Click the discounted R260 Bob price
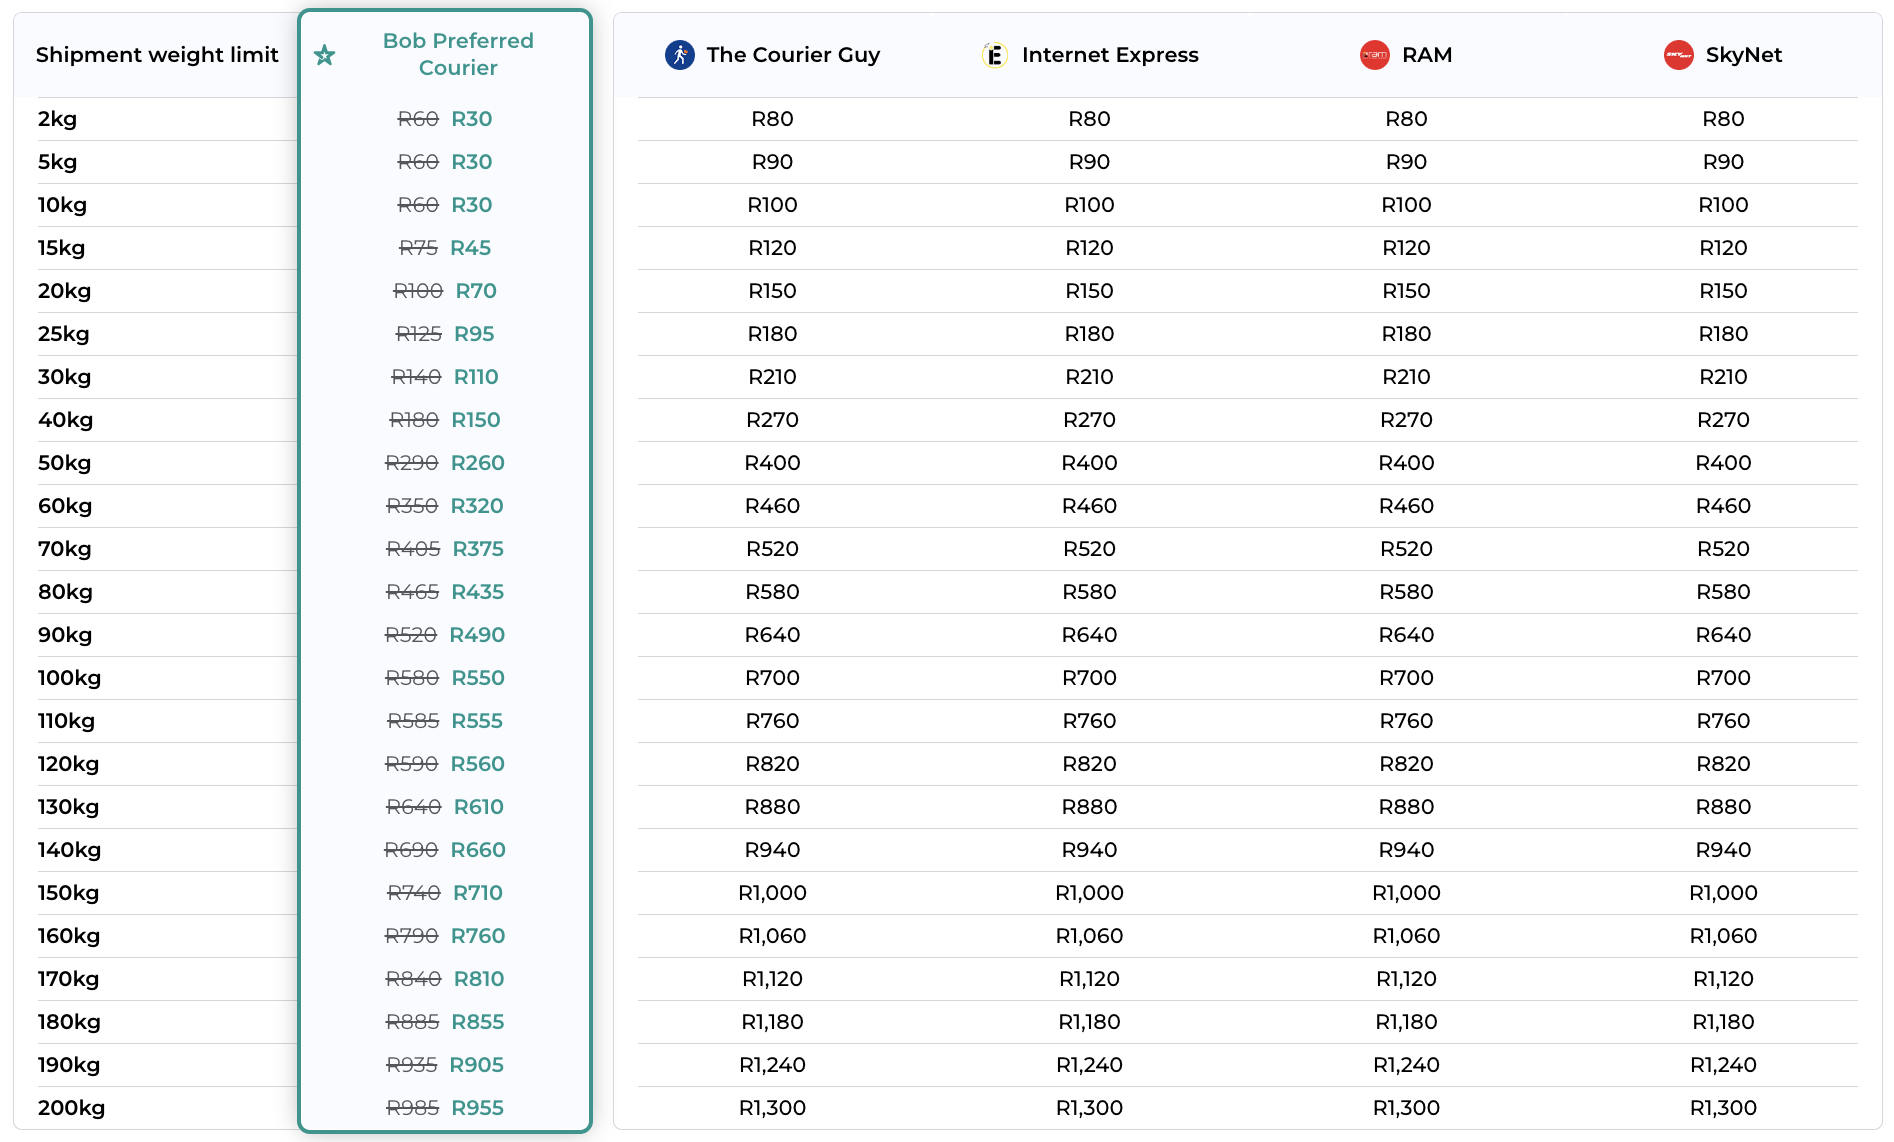This screenshot has width=1894, height=1142. [478, 463]
